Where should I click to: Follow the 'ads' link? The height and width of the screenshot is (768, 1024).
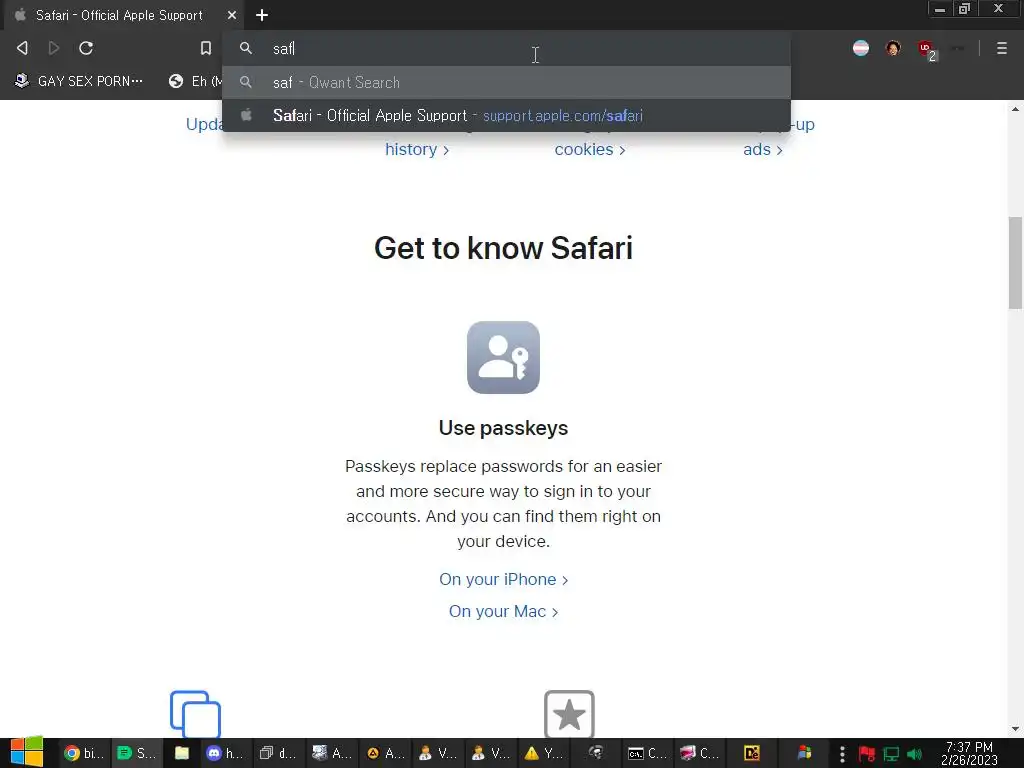pos(762,150)
